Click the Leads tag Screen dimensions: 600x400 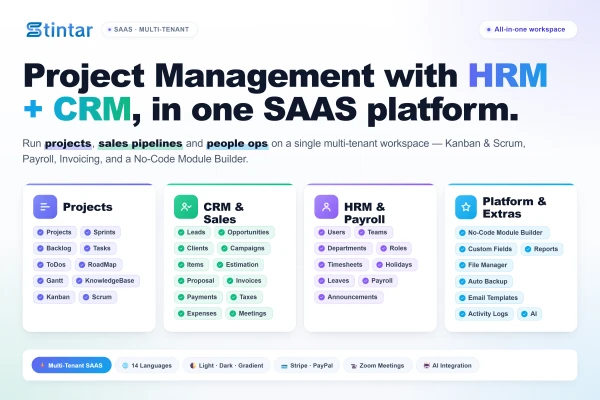click(192, 232)
